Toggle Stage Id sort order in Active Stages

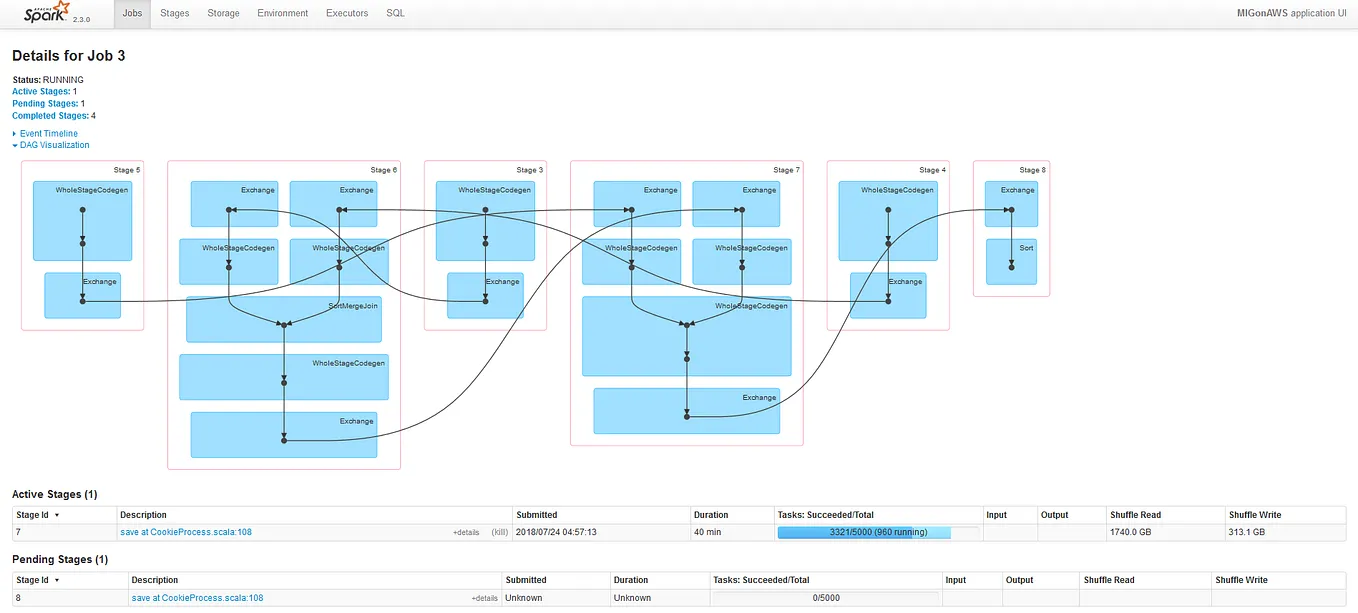pos(33,514)
